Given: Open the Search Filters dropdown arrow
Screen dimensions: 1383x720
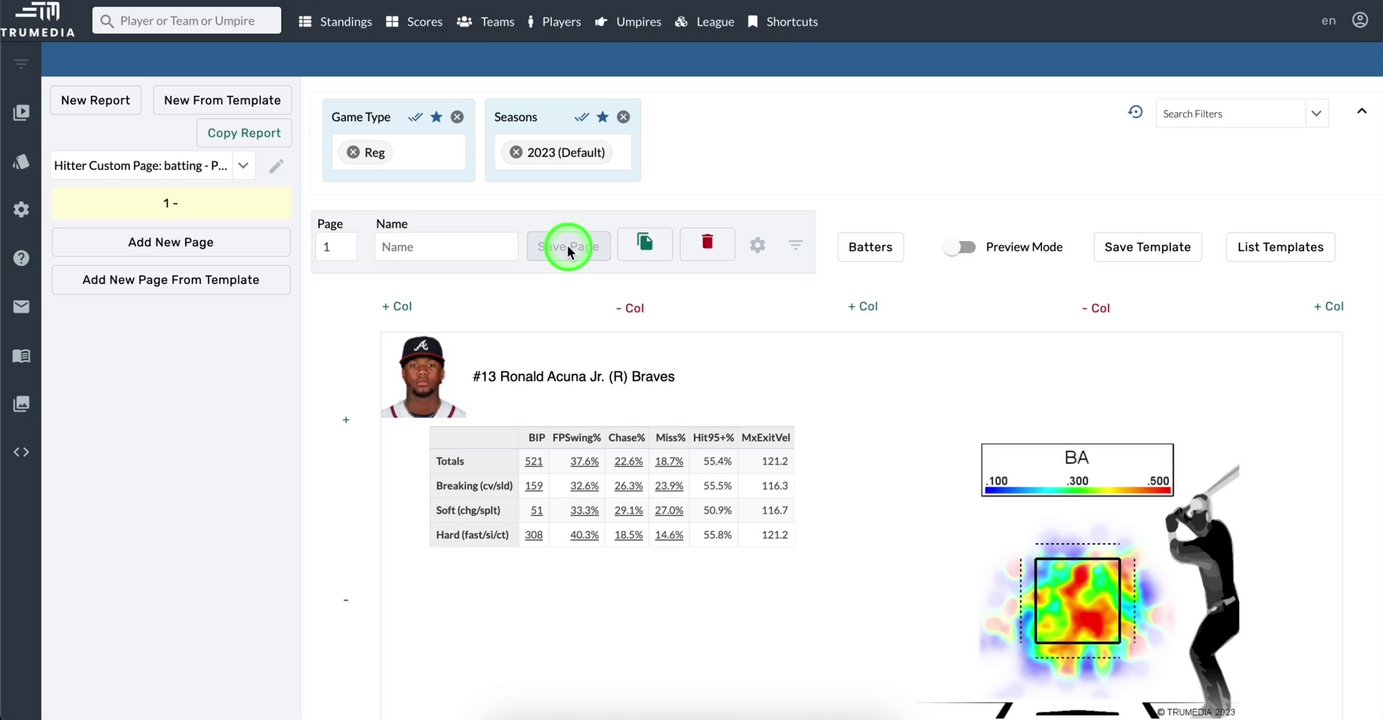Looking at the screenshot, I should click(1316, 114).
